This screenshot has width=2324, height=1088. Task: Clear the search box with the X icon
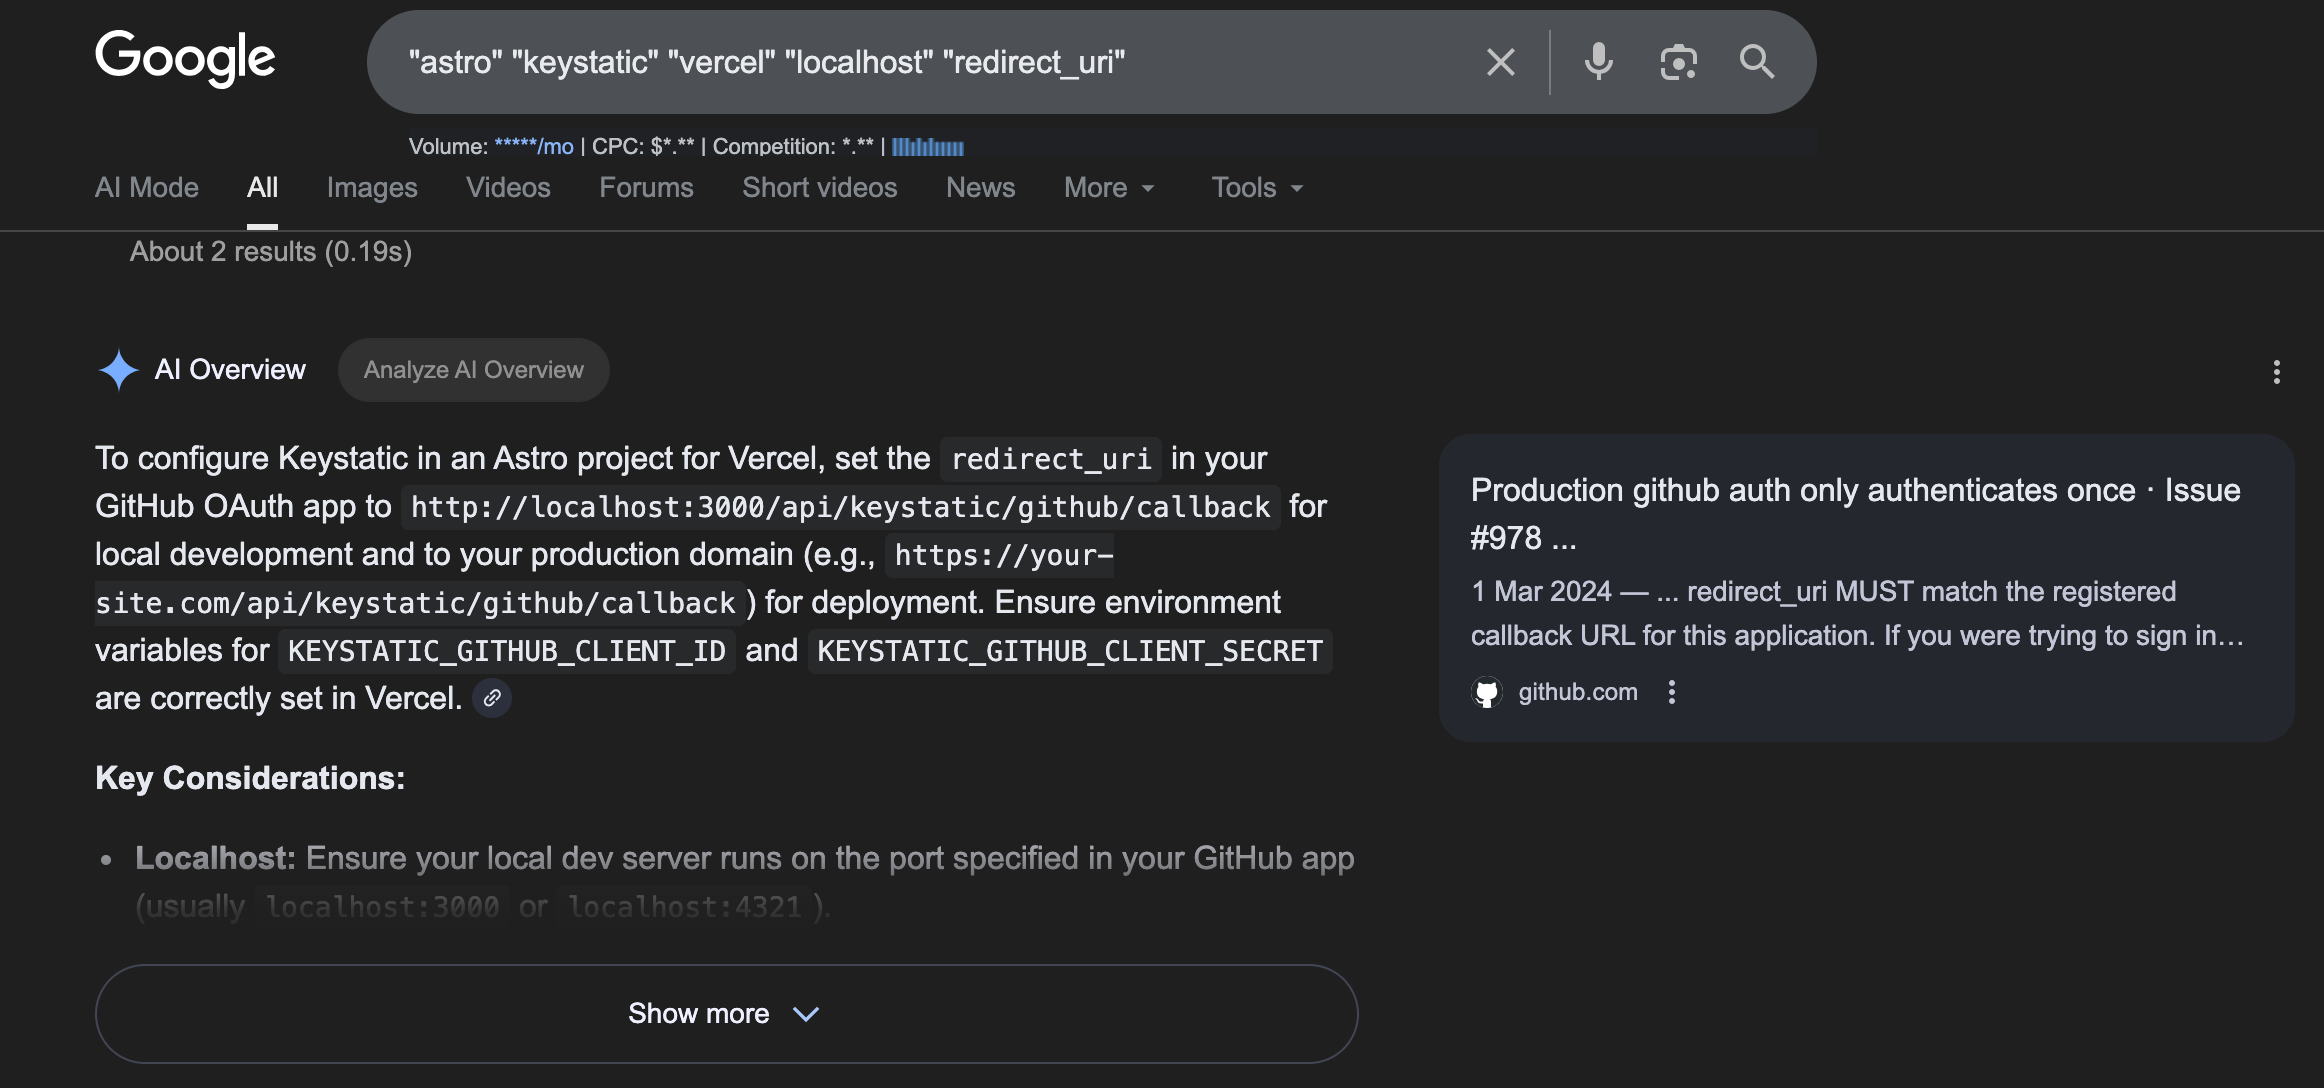pos(1500,62)
